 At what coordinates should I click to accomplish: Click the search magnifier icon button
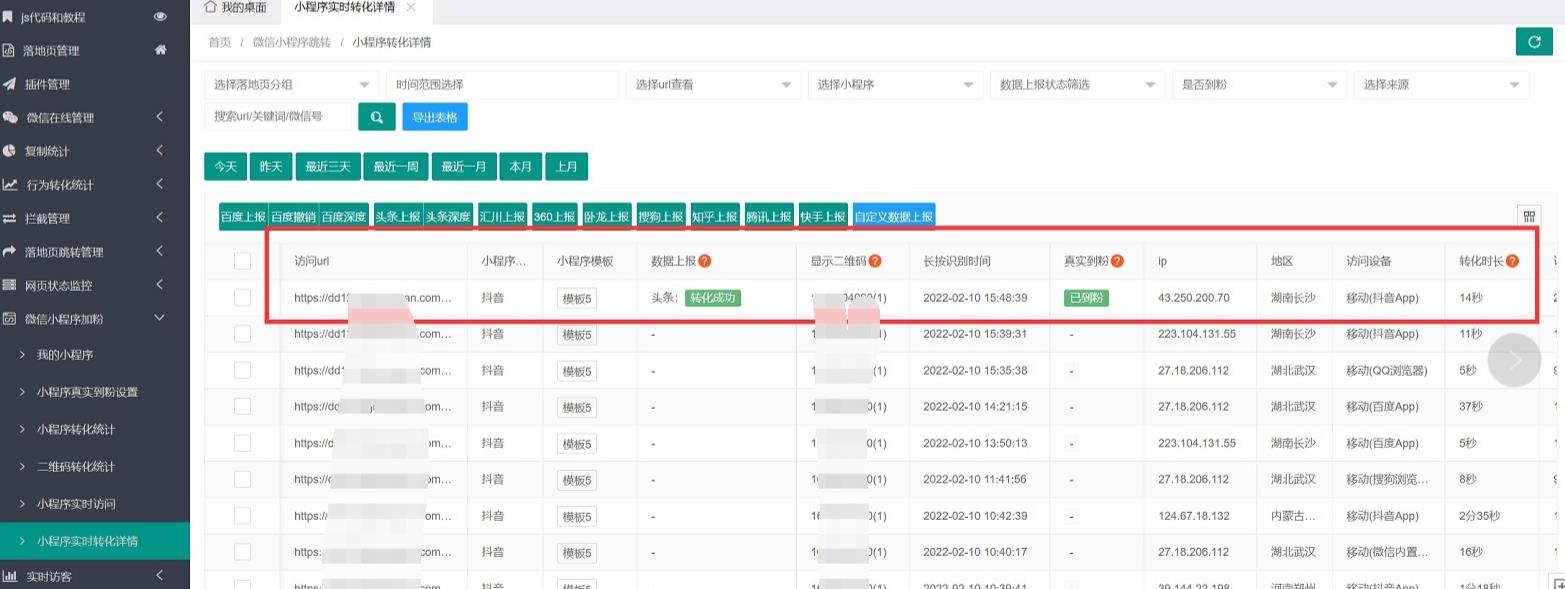(377, 117)
